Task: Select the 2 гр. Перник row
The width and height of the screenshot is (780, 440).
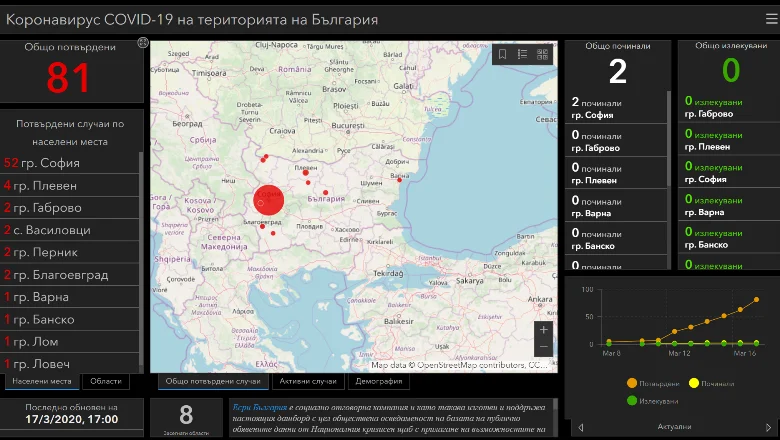Action: click(x=70, y=252)
